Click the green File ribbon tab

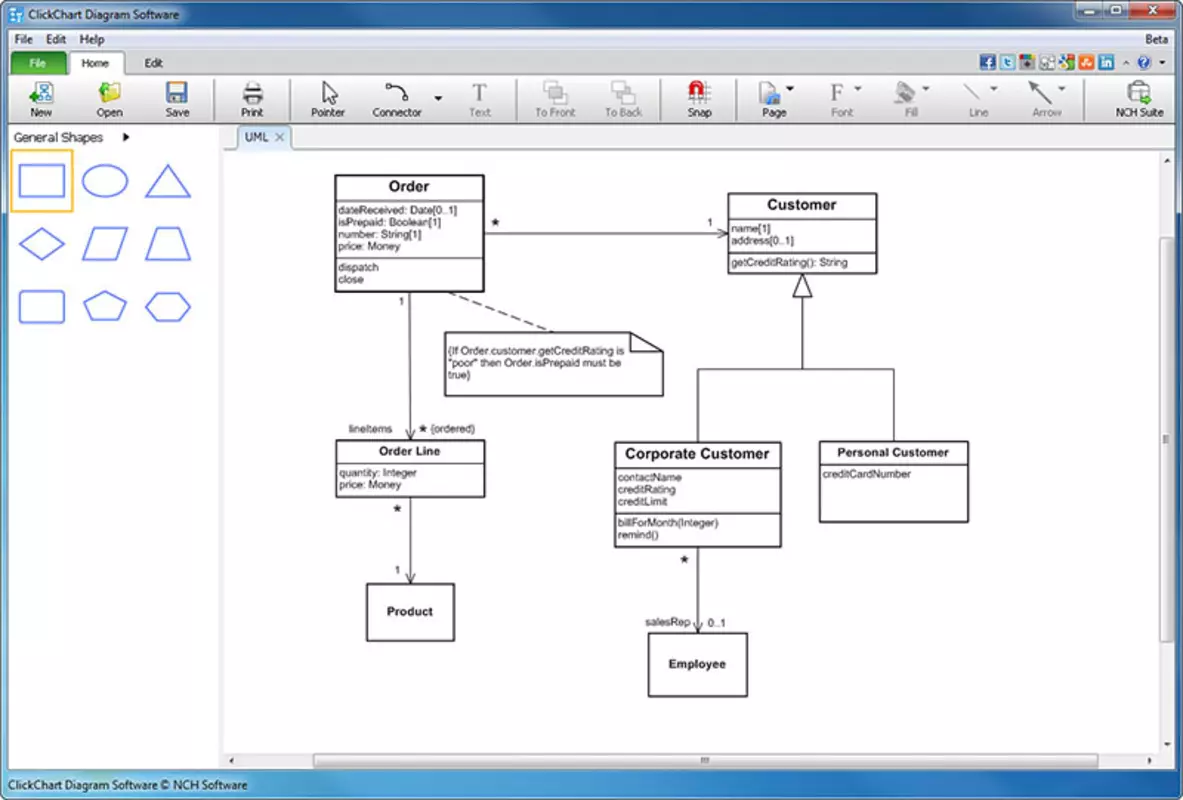pos(38,63)
